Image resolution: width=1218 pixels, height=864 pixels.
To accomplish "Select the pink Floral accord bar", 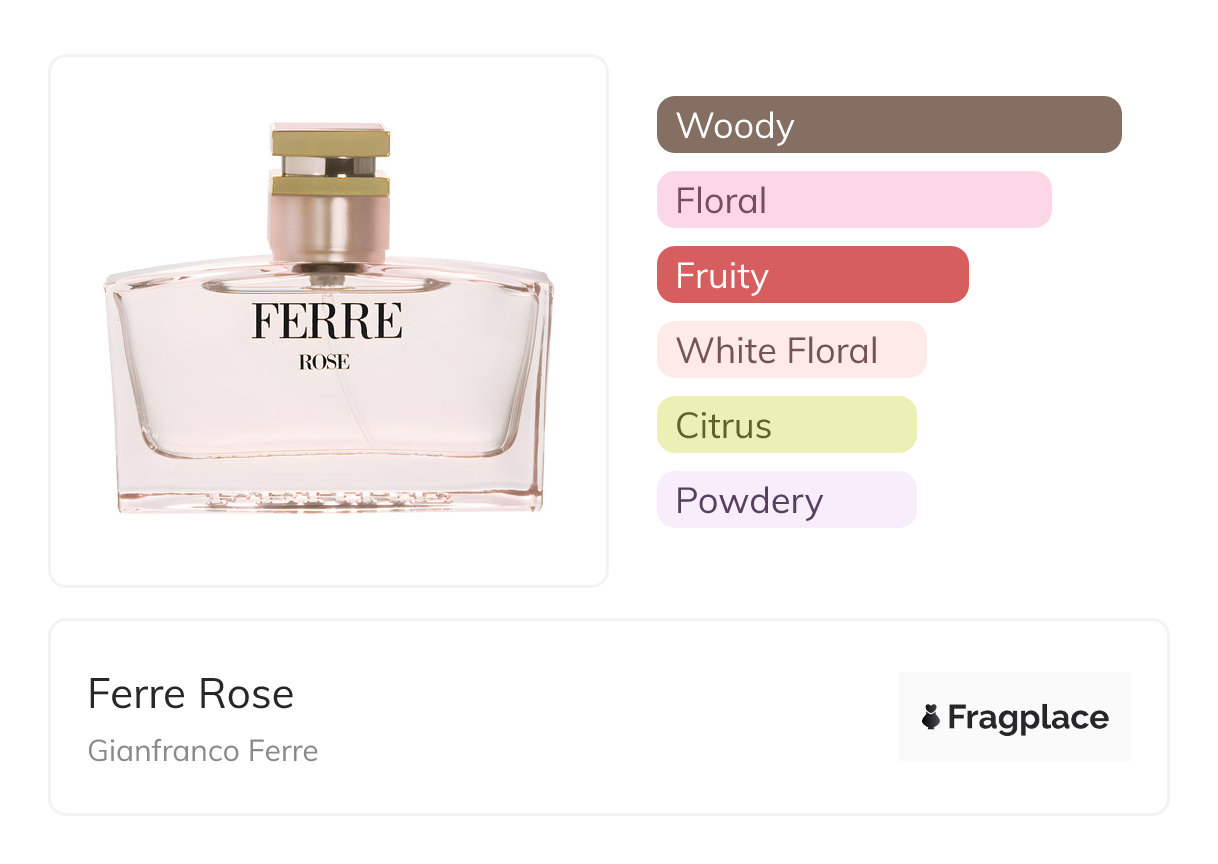I will click(853, 200).
